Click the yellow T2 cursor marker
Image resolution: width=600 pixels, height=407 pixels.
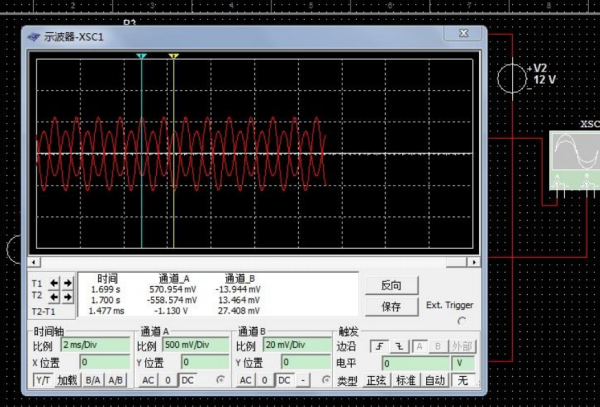(173, 56)
